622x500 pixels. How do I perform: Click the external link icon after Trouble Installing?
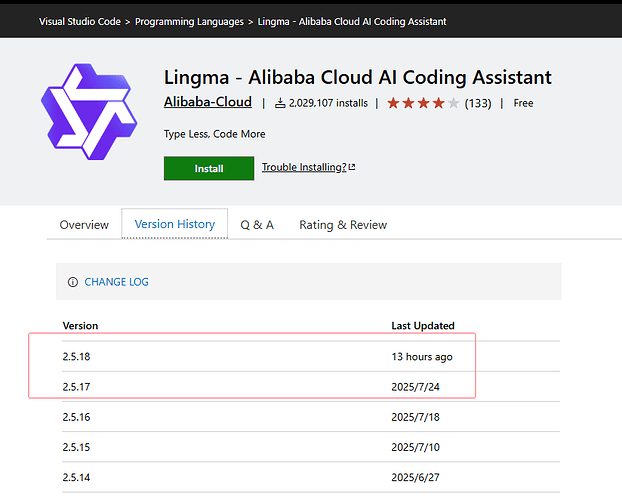pyautogui.click(x=352, y=167)
